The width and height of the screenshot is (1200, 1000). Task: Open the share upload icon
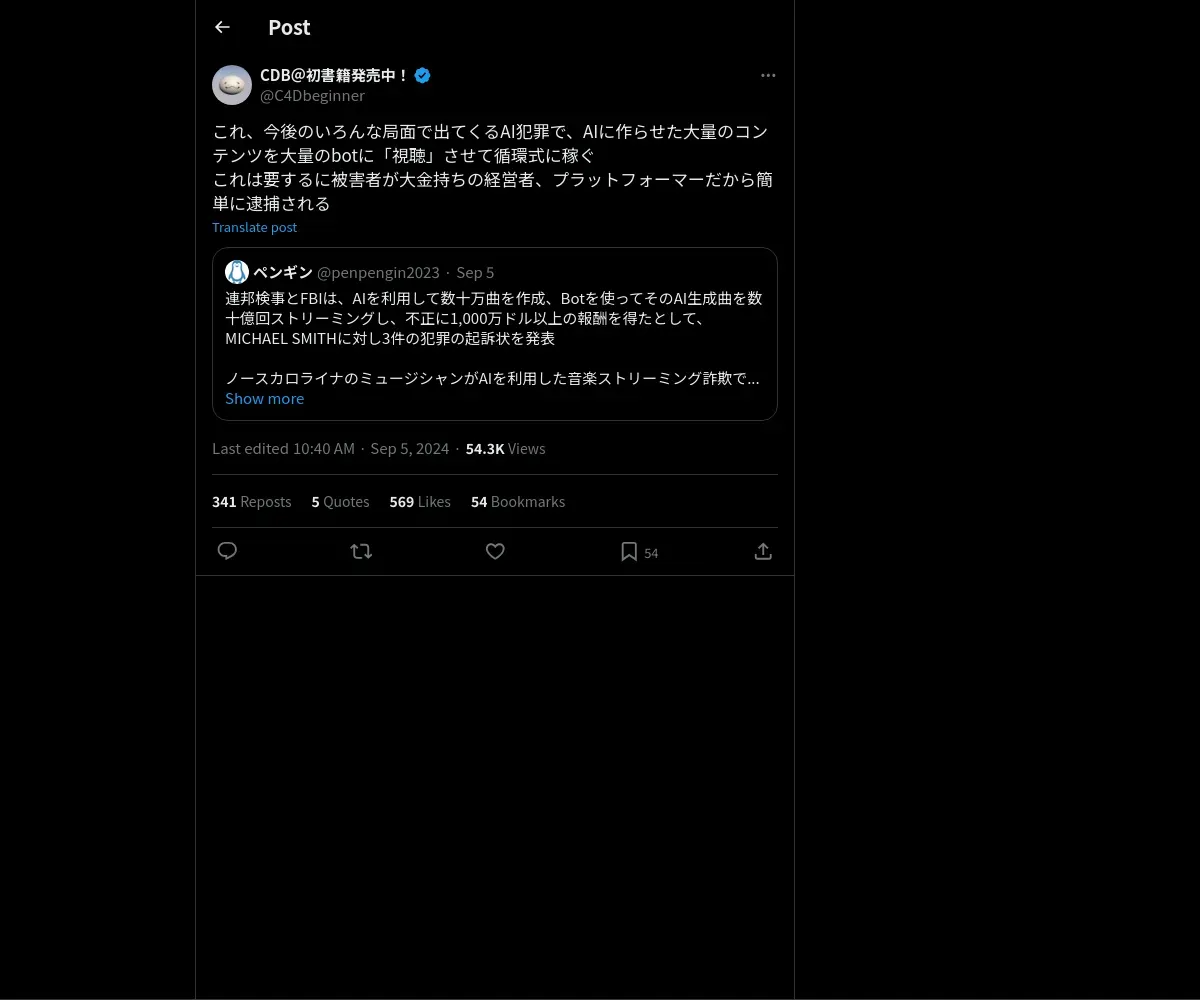click(763, 551)
